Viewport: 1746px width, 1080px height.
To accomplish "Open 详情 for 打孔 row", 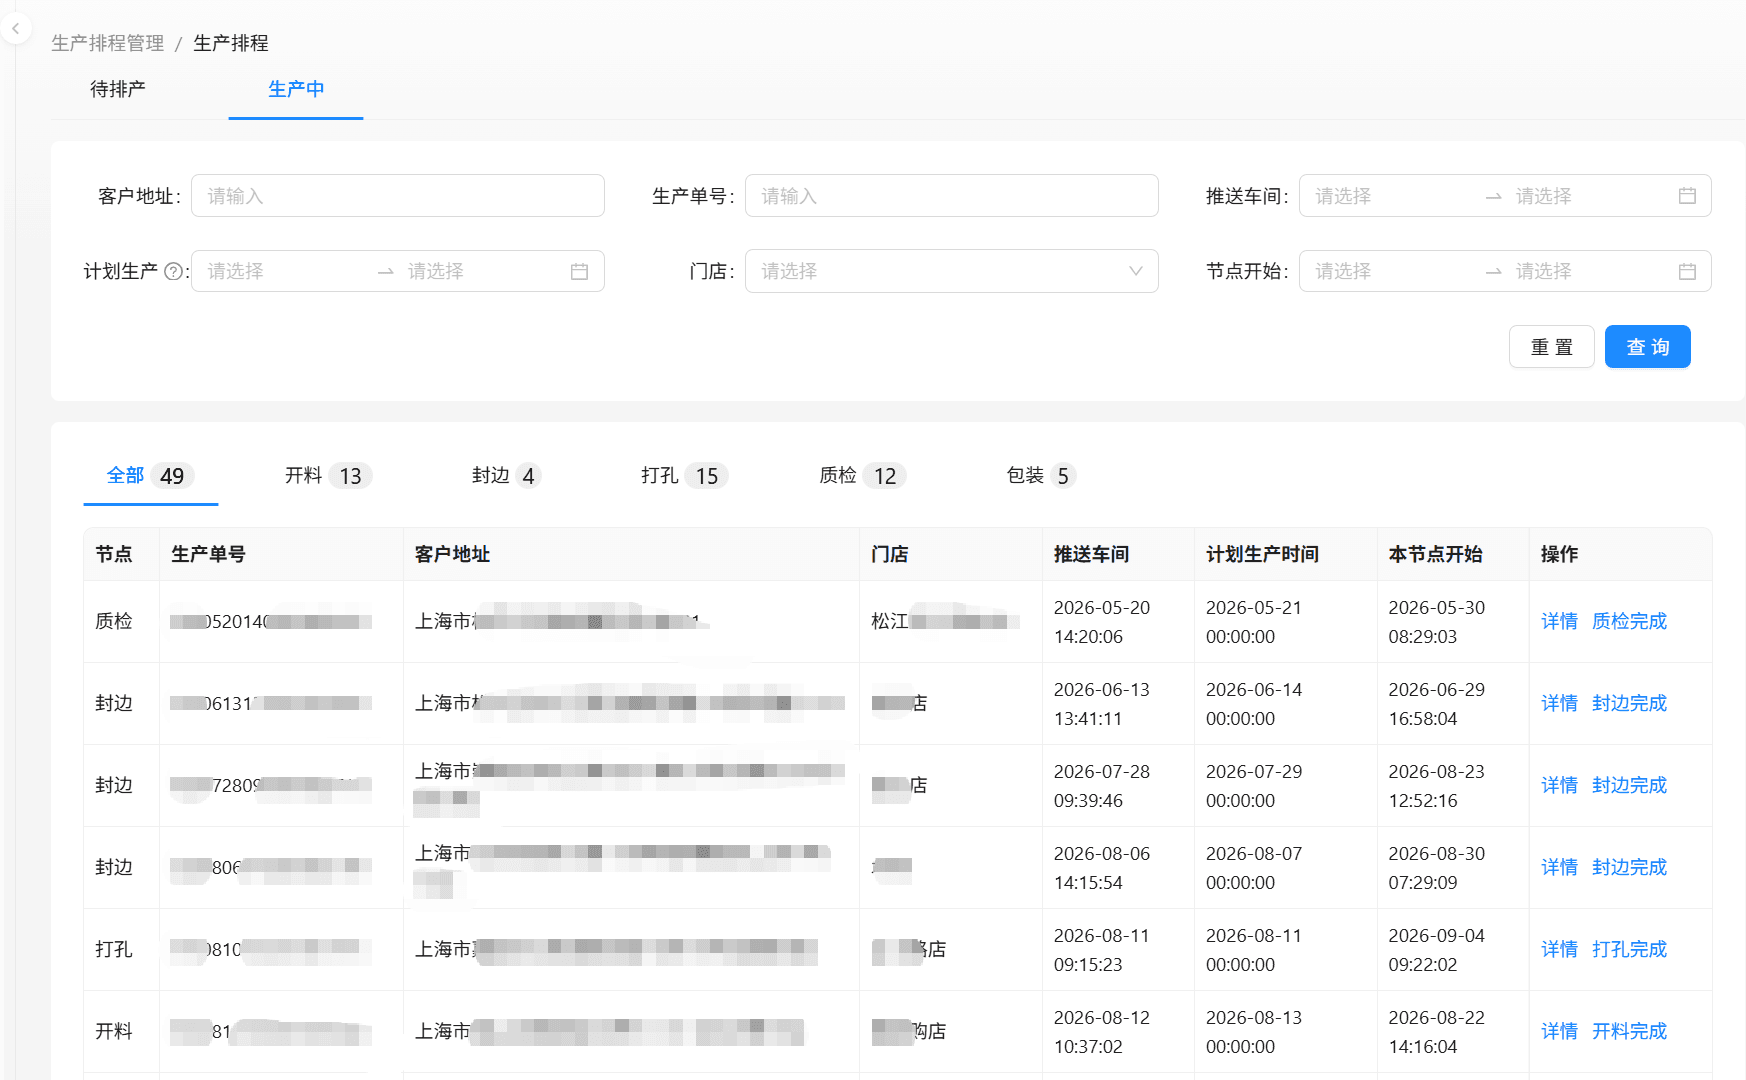I will click(x=1559, y=949).
